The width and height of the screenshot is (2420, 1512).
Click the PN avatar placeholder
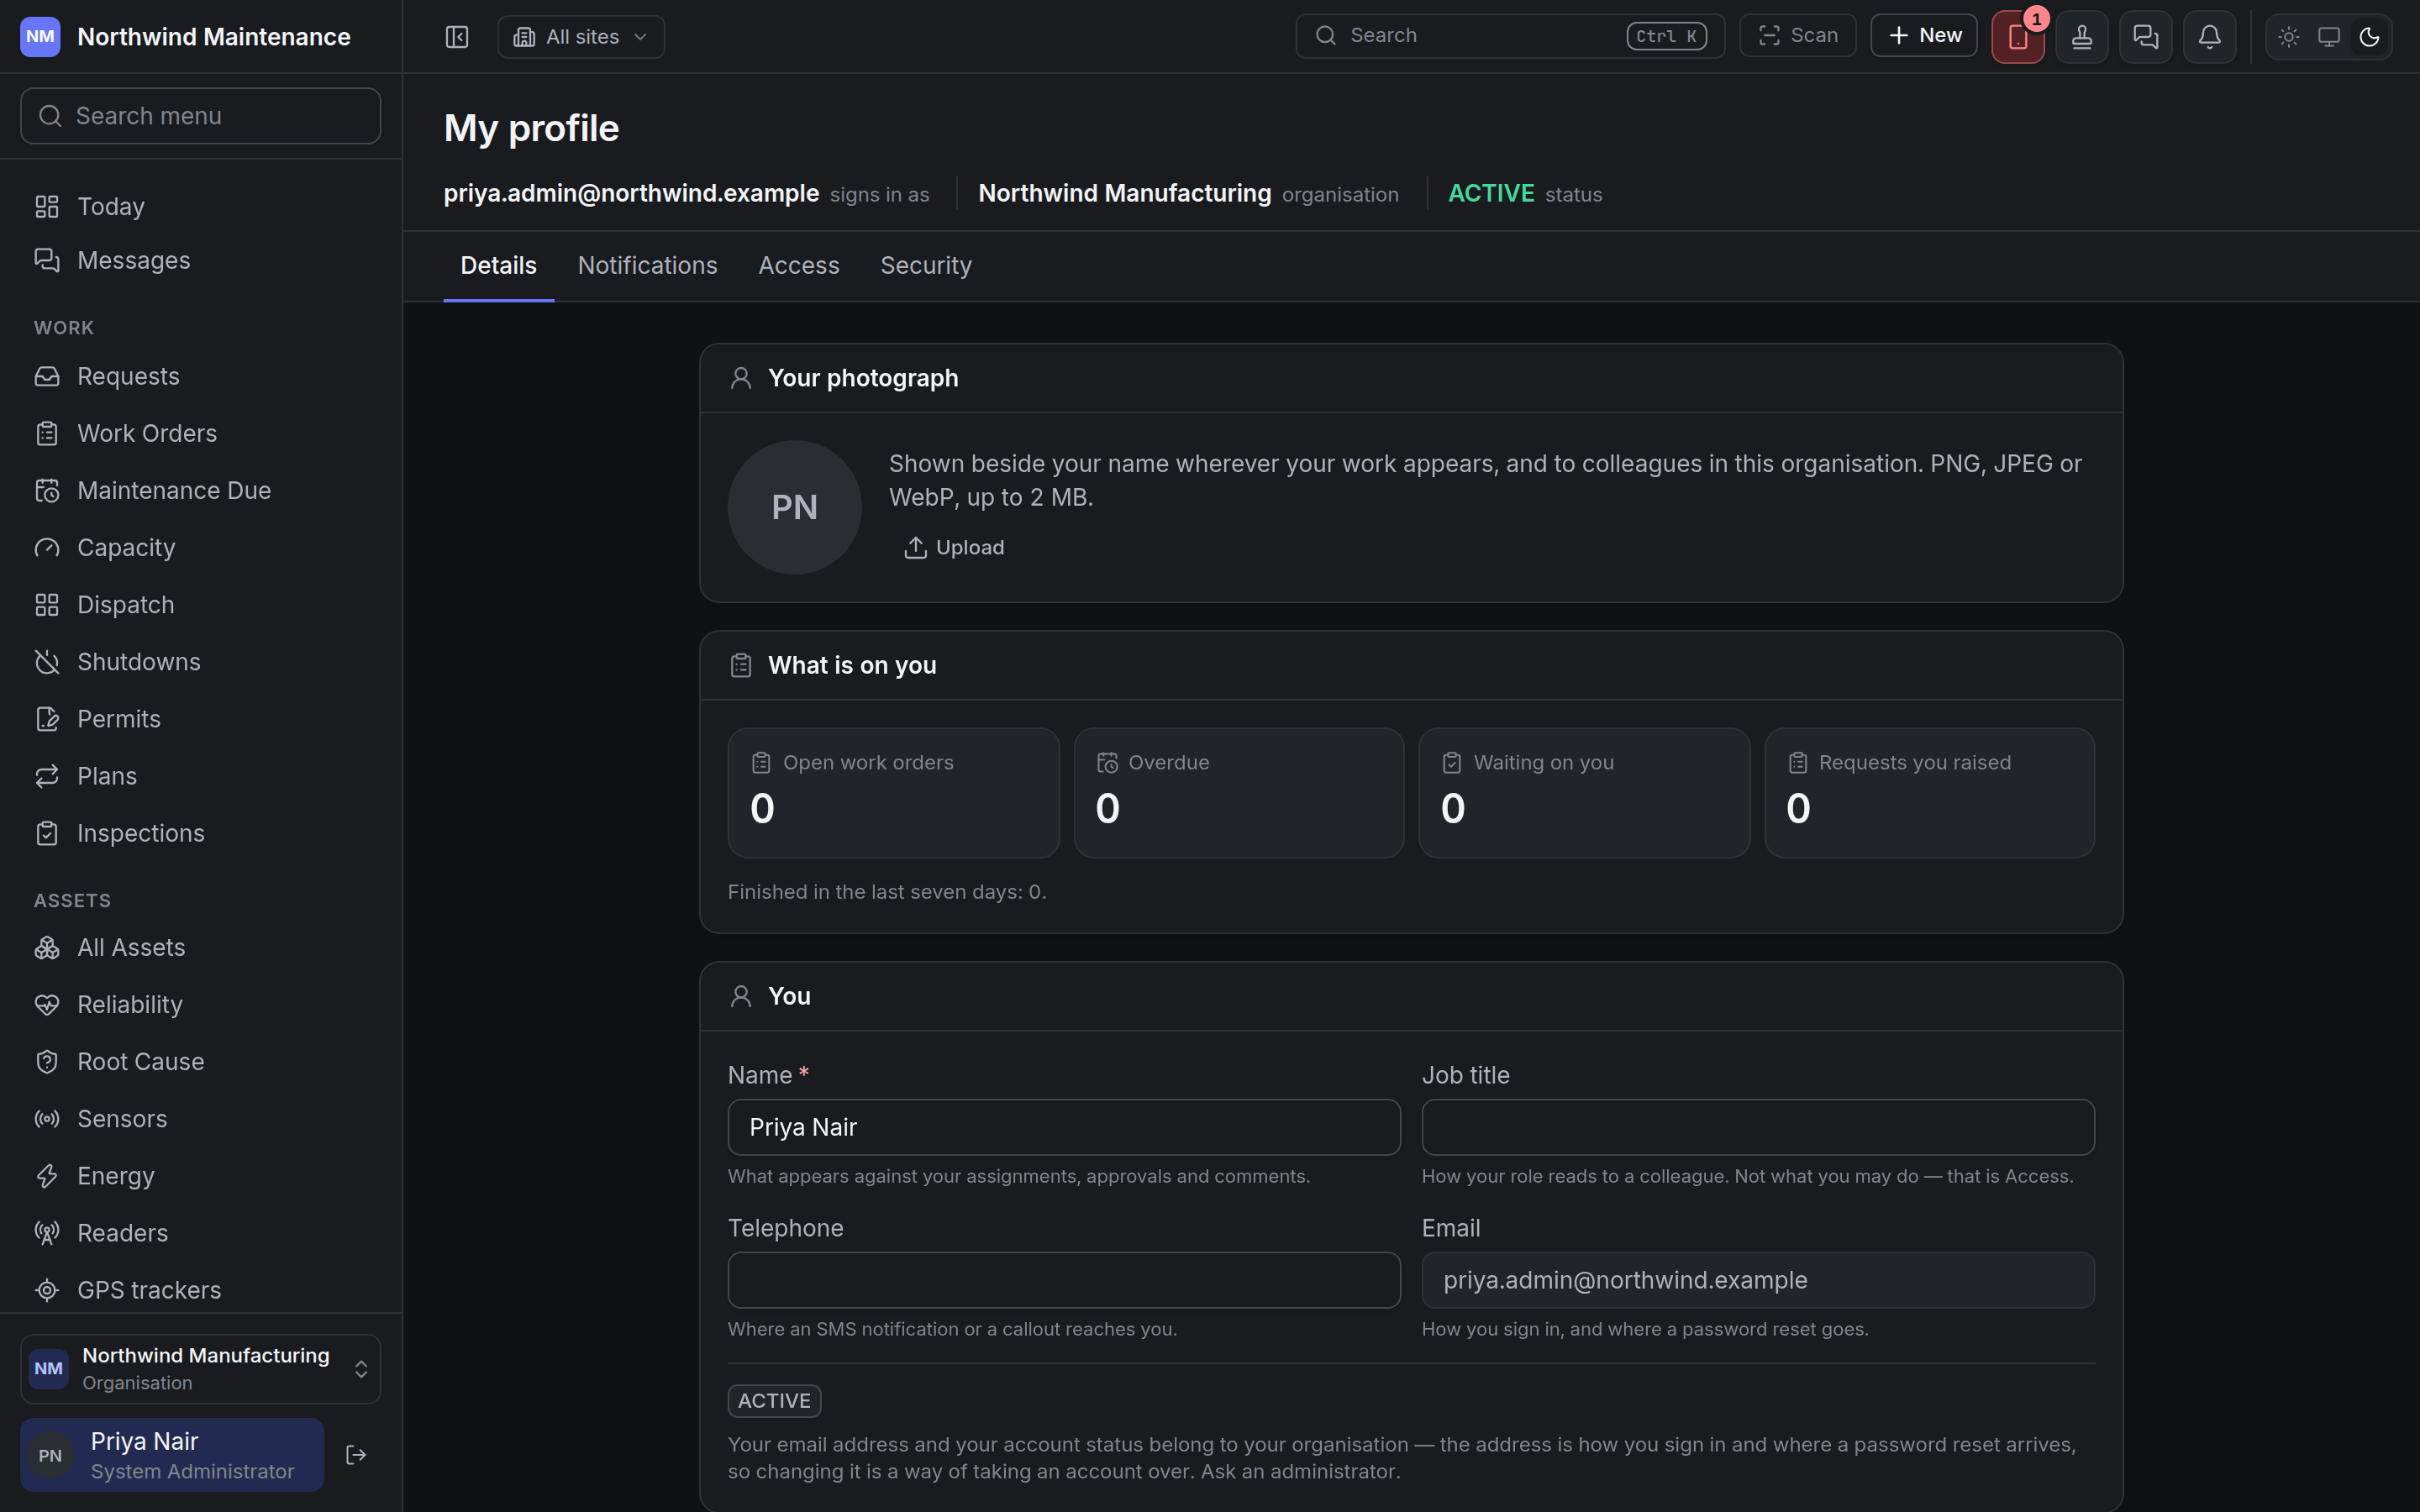795,507
